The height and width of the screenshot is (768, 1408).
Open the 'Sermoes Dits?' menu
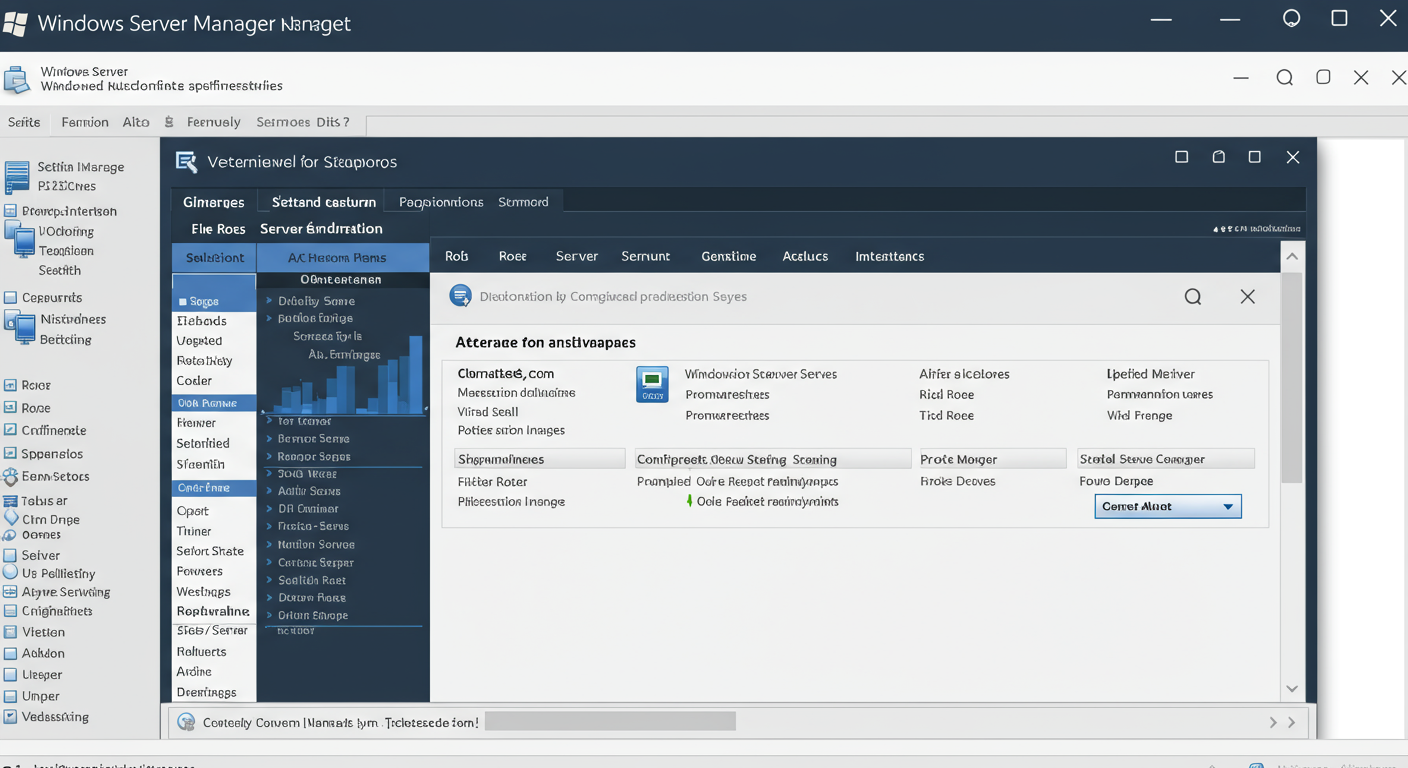click(x=303, y=122)
